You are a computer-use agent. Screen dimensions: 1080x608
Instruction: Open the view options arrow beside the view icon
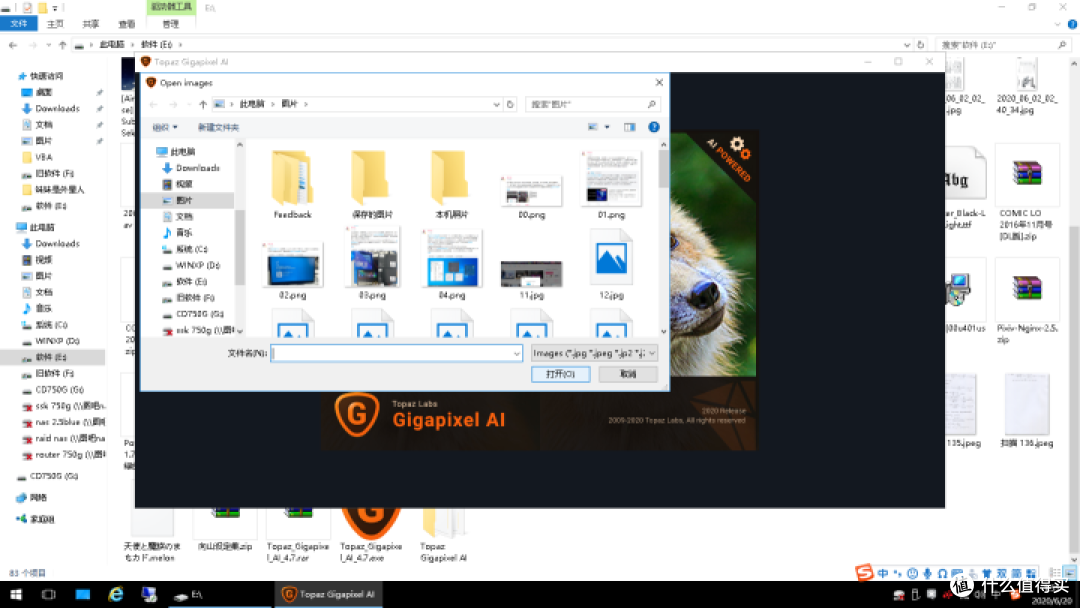[607, 127]
